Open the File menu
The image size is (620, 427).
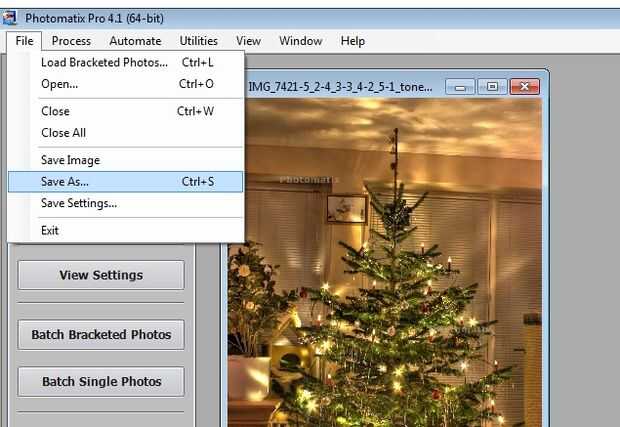[x=24, y=41]
